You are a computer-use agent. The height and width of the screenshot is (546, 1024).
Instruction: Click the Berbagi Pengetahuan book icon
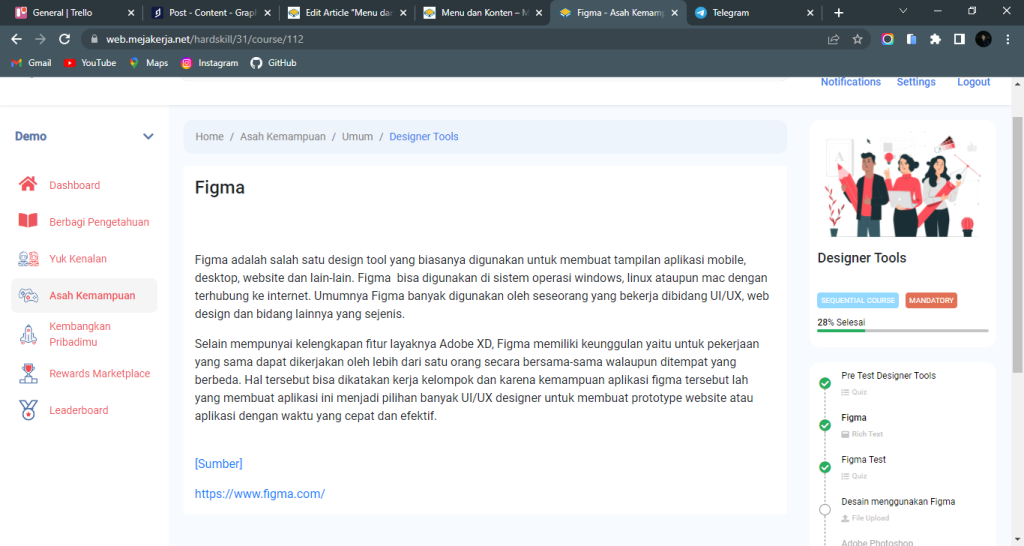27,221
